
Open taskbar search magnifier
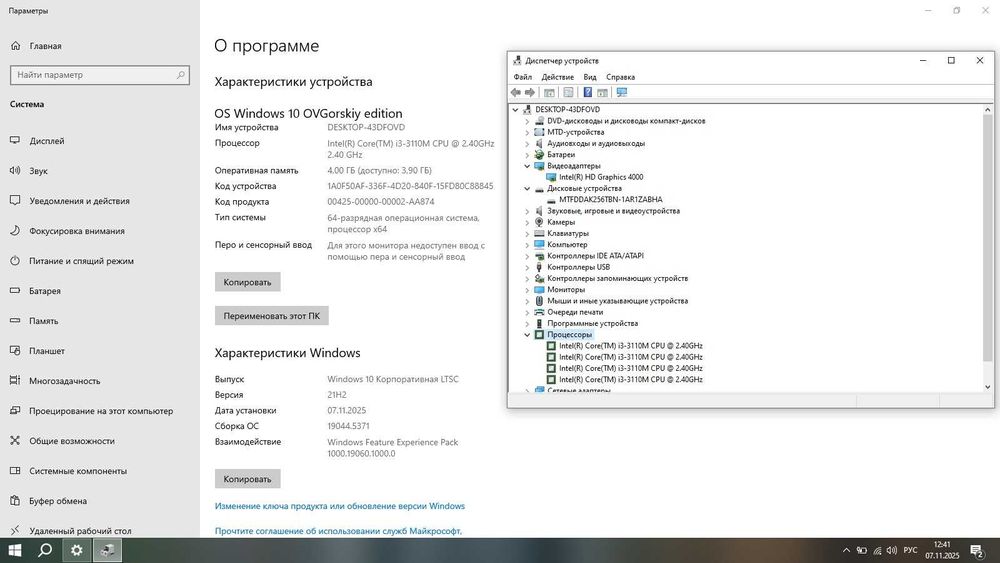click(45, 550)
